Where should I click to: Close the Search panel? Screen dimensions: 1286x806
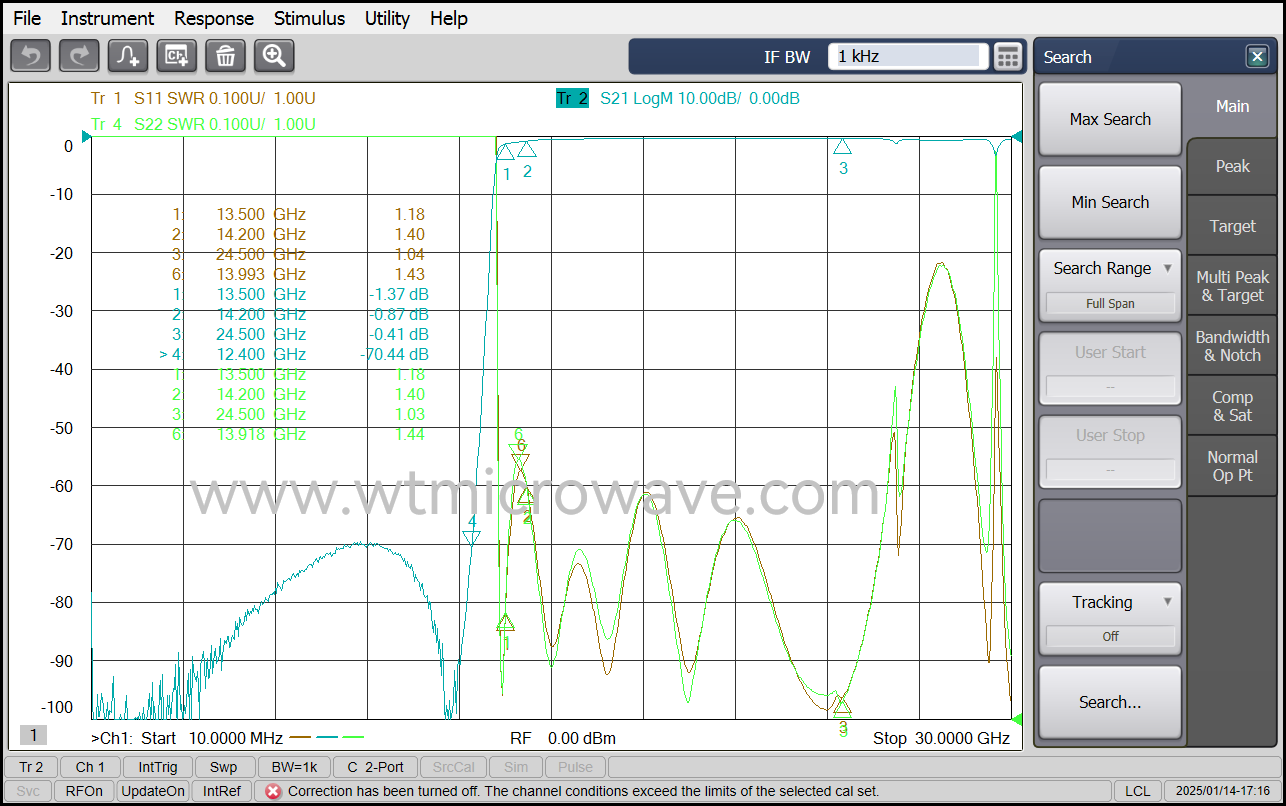click(1258, 57)
